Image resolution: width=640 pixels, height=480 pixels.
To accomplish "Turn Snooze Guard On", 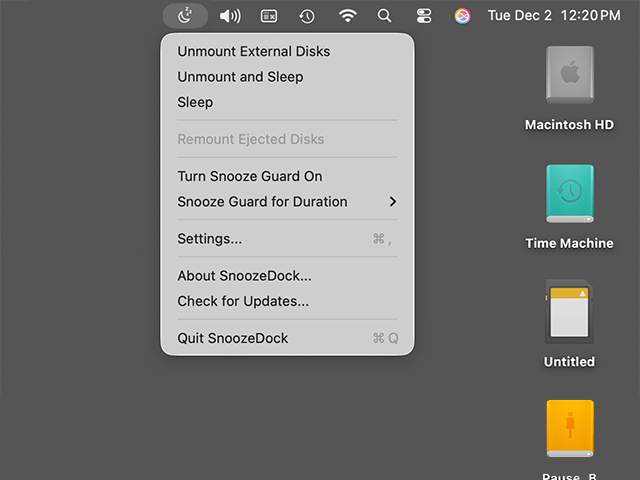I will (x=287, y=176).
